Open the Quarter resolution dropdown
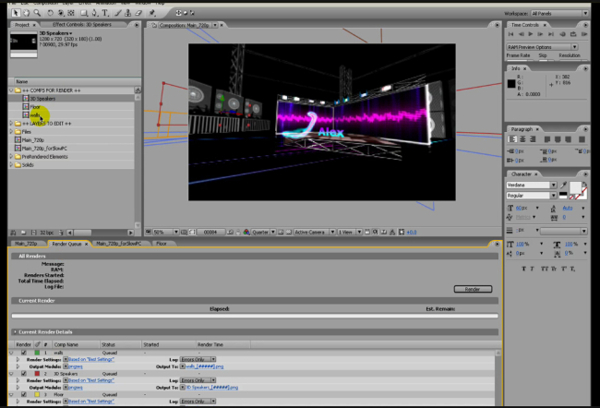The image size is (600, 408). (263, 232)
